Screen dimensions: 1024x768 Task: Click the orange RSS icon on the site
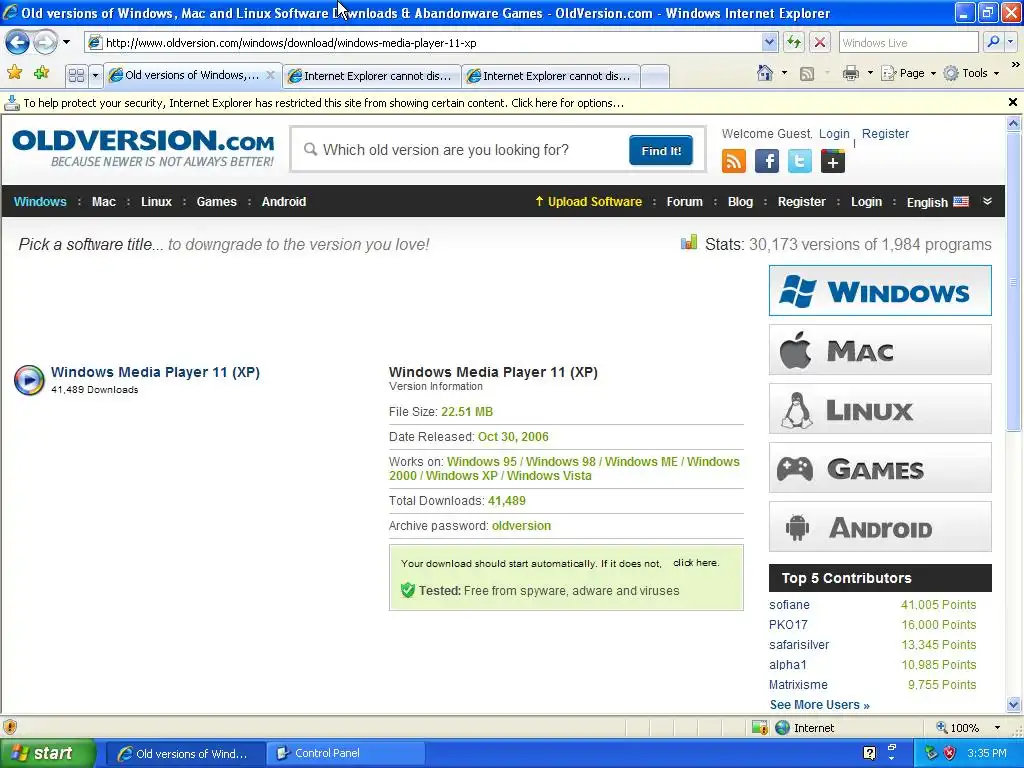[x=733, y=161]
